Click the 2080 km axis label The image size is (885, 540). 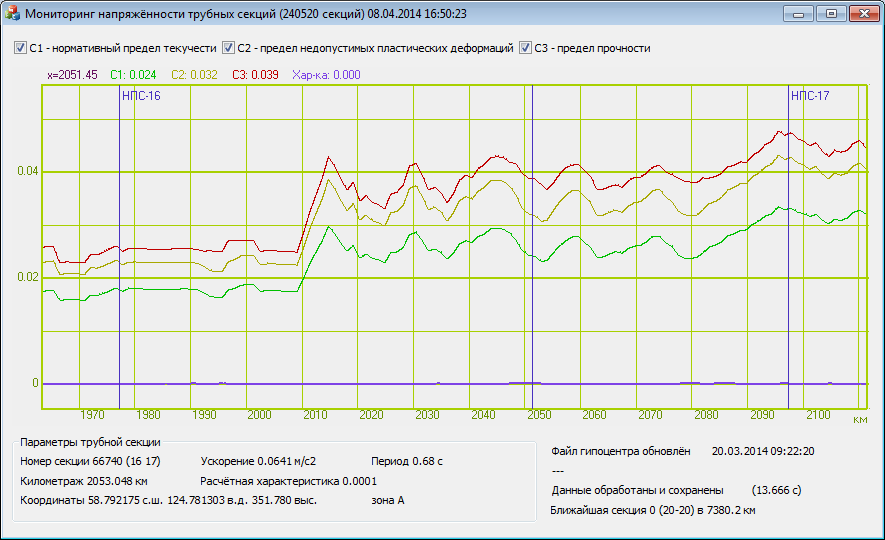coord(706,415)
